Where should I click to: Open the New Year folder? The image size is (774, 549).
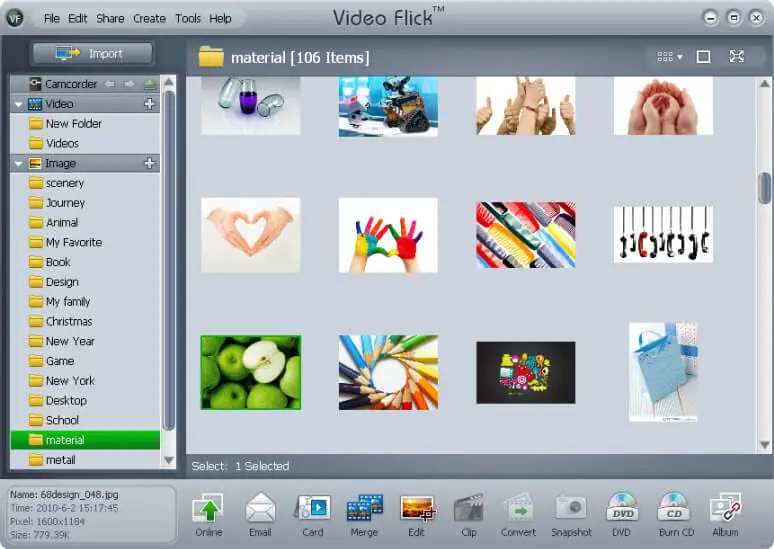pos(85,341)
